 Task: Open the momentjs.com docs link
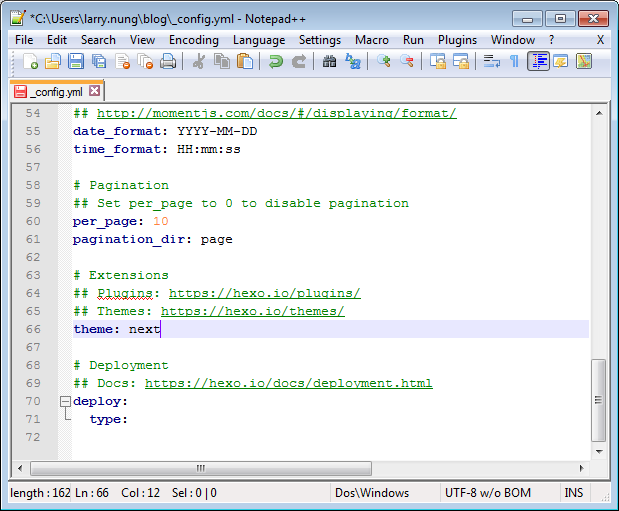(x=277, y=113)
